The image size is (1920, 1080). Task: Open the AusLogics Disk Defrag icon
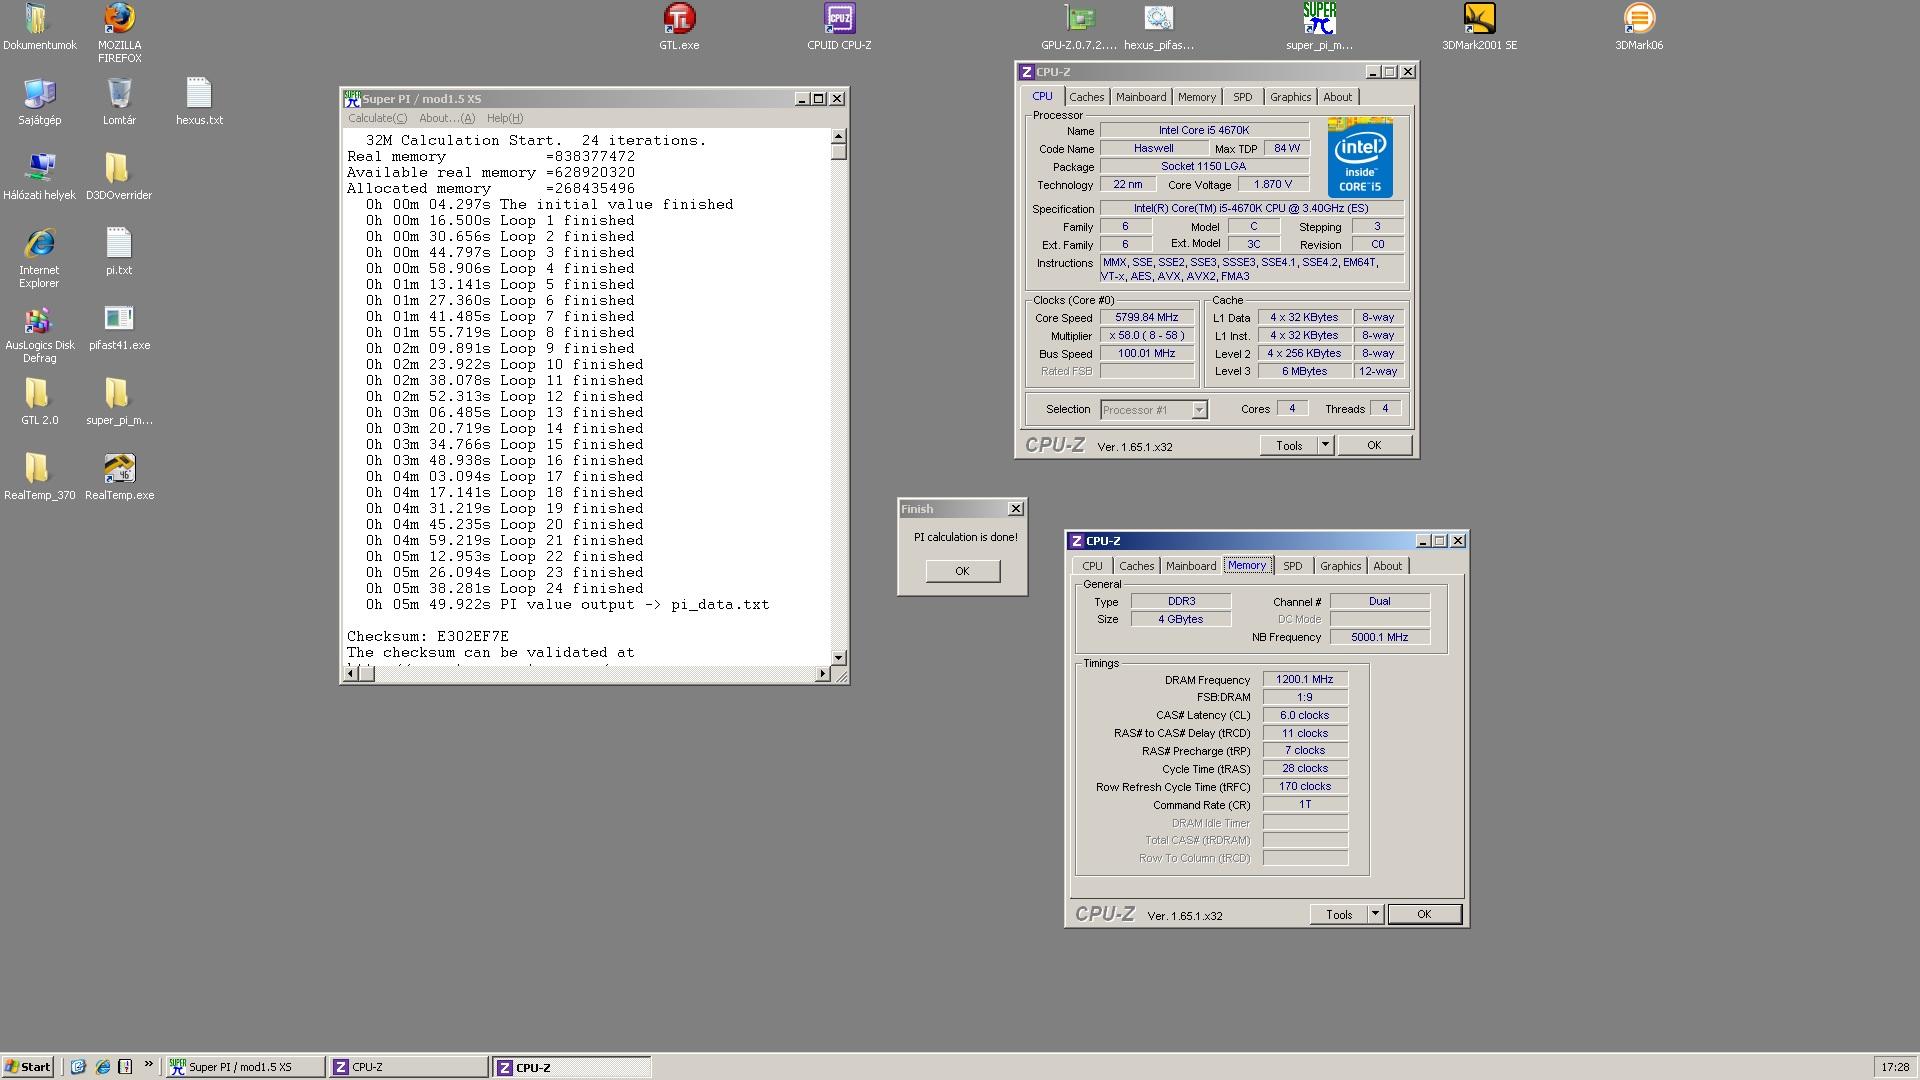coord(39,321)
